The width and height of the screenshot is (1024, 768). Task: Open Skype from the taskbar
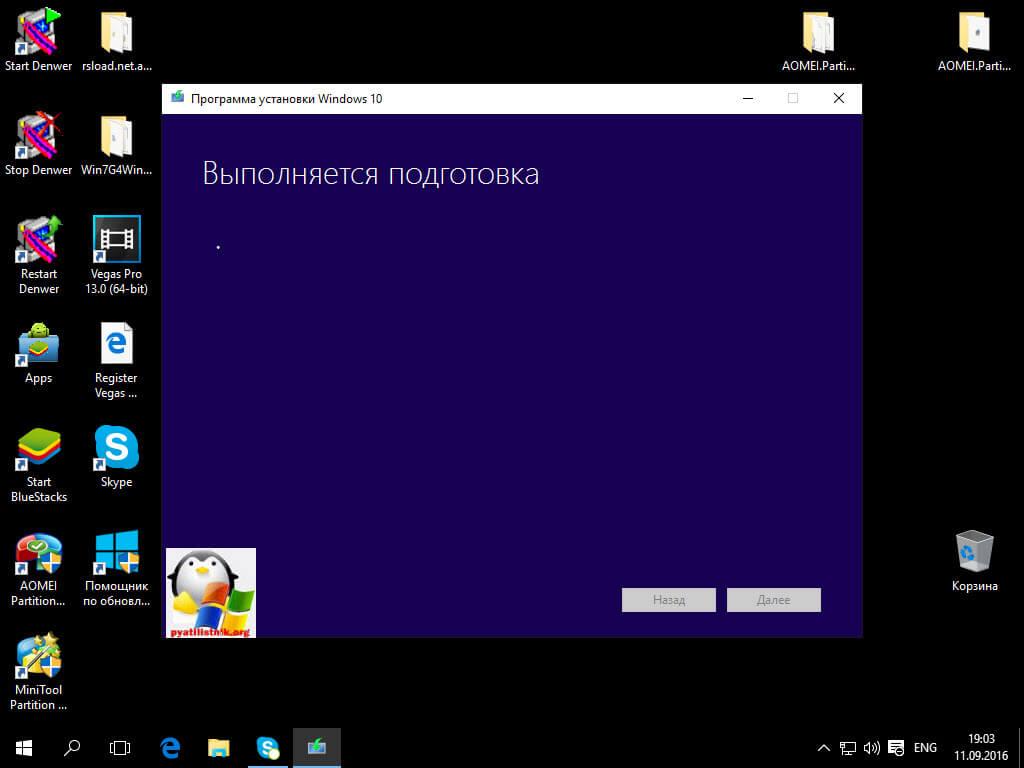click(x=267, y=748)
